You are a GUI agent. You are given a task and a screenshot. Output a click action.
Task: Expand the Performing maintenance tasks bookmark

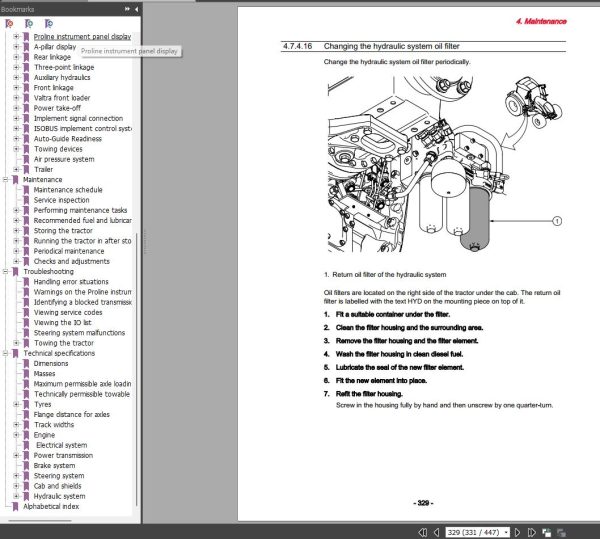point(16,210)
